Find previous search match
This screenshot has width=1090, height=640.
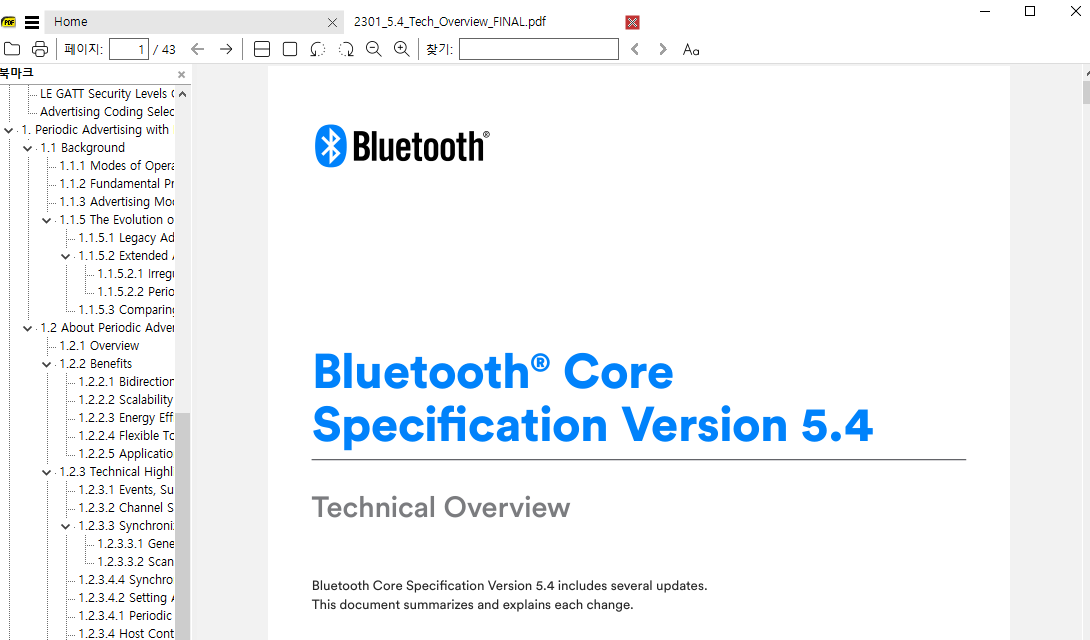pyautogui.click(x=635, y=49)
